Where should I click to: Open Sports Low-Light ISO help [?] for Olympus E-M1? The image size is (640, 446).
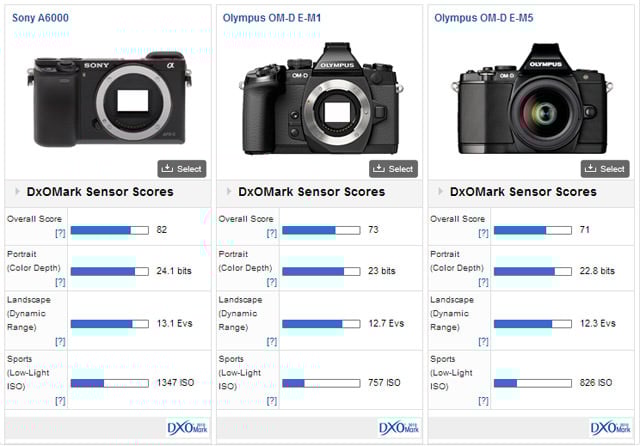[271, 401]
